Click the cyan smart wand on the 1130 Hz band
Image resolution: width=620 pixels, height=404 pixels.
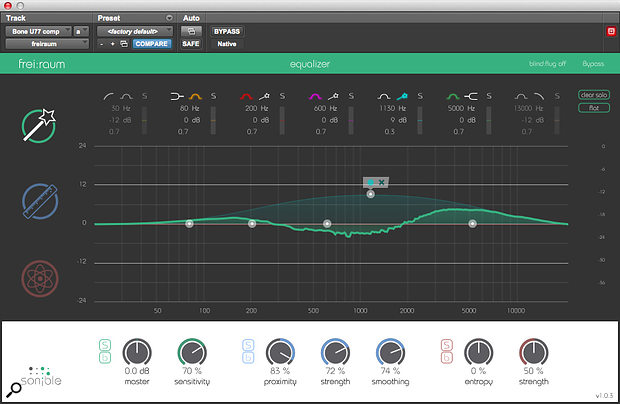402,96
